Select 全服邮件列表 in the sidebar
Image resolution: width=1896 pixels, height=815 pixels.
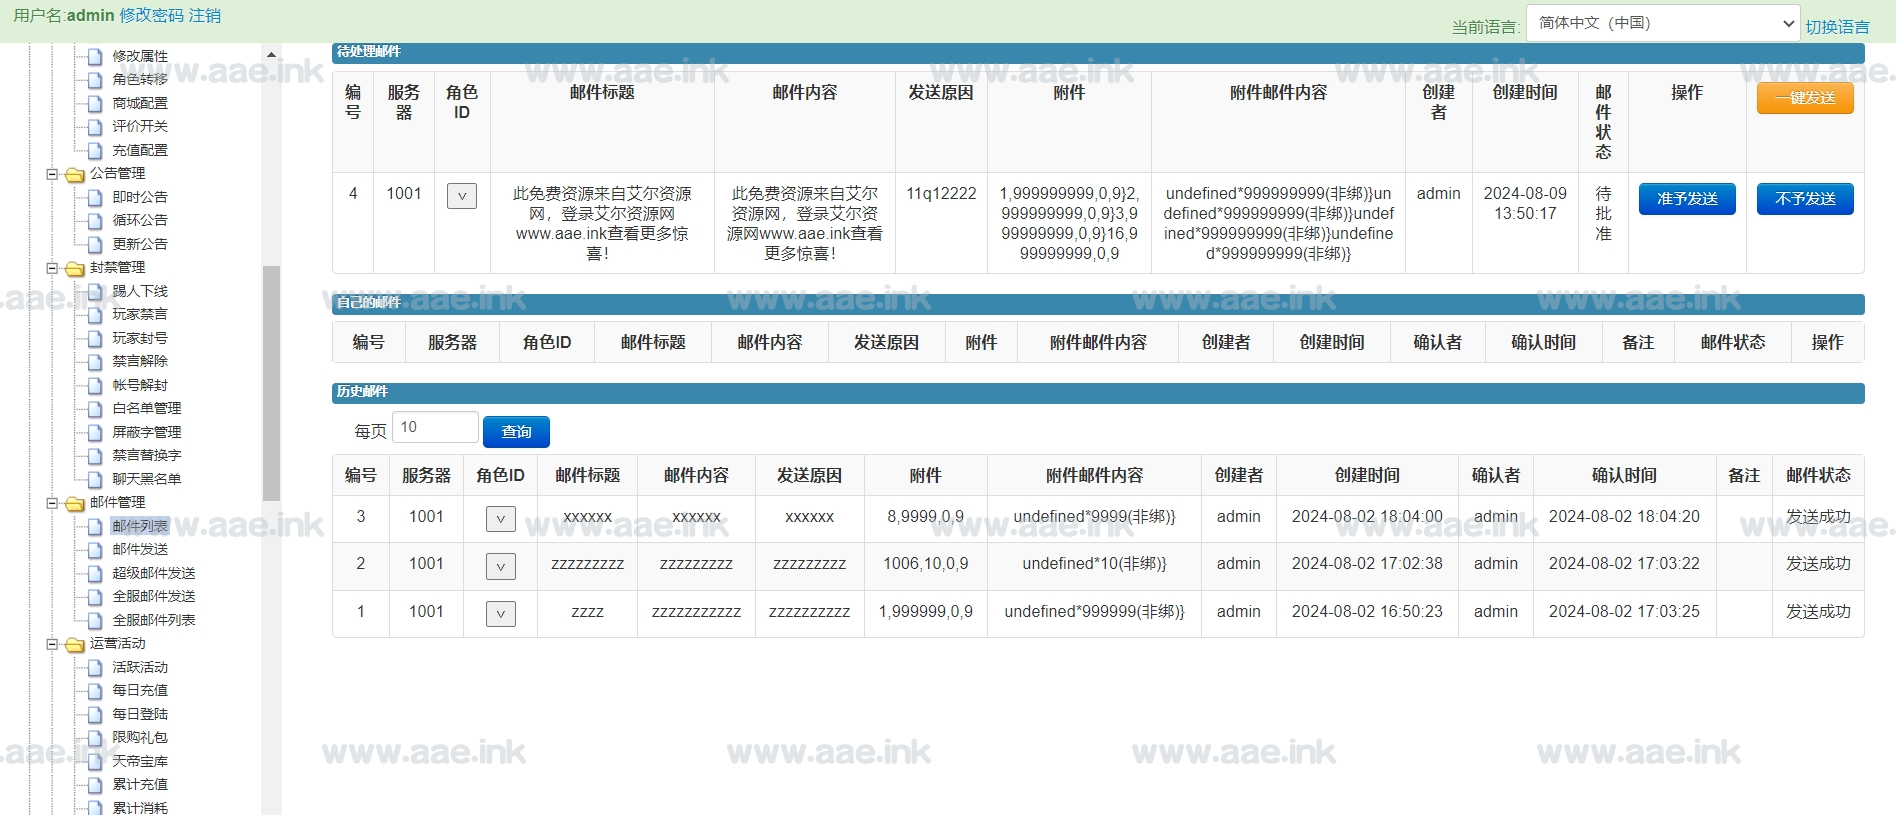point(153,620)
